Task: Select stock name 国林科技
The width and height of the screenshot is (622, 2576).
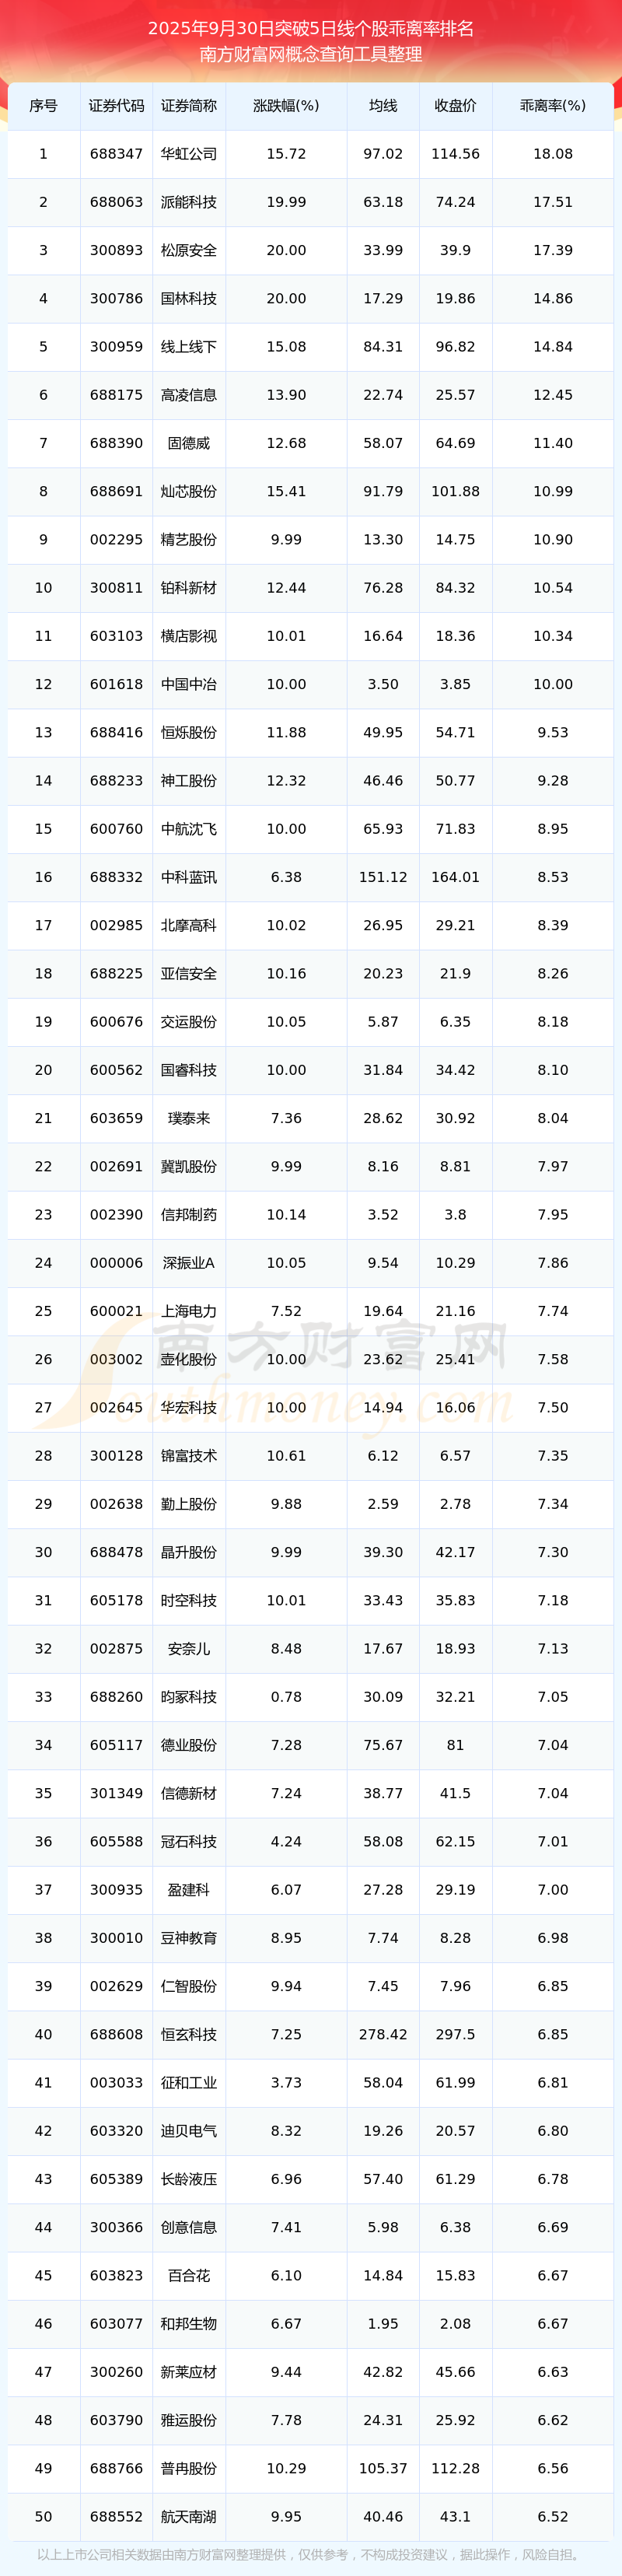Action: pos(189,298)
